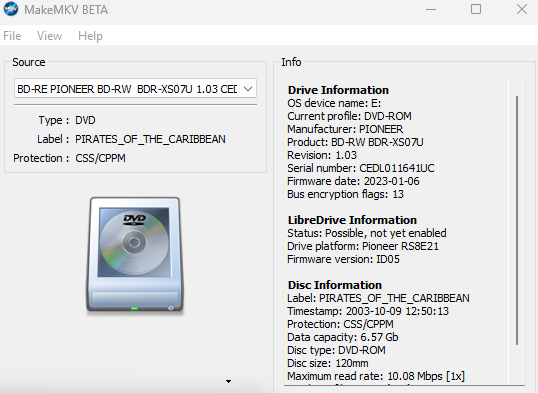Click Bus encryption flags: 13 line
Image resolution: width=538 pixels, height=393 pixels.
tap(345, 194)
